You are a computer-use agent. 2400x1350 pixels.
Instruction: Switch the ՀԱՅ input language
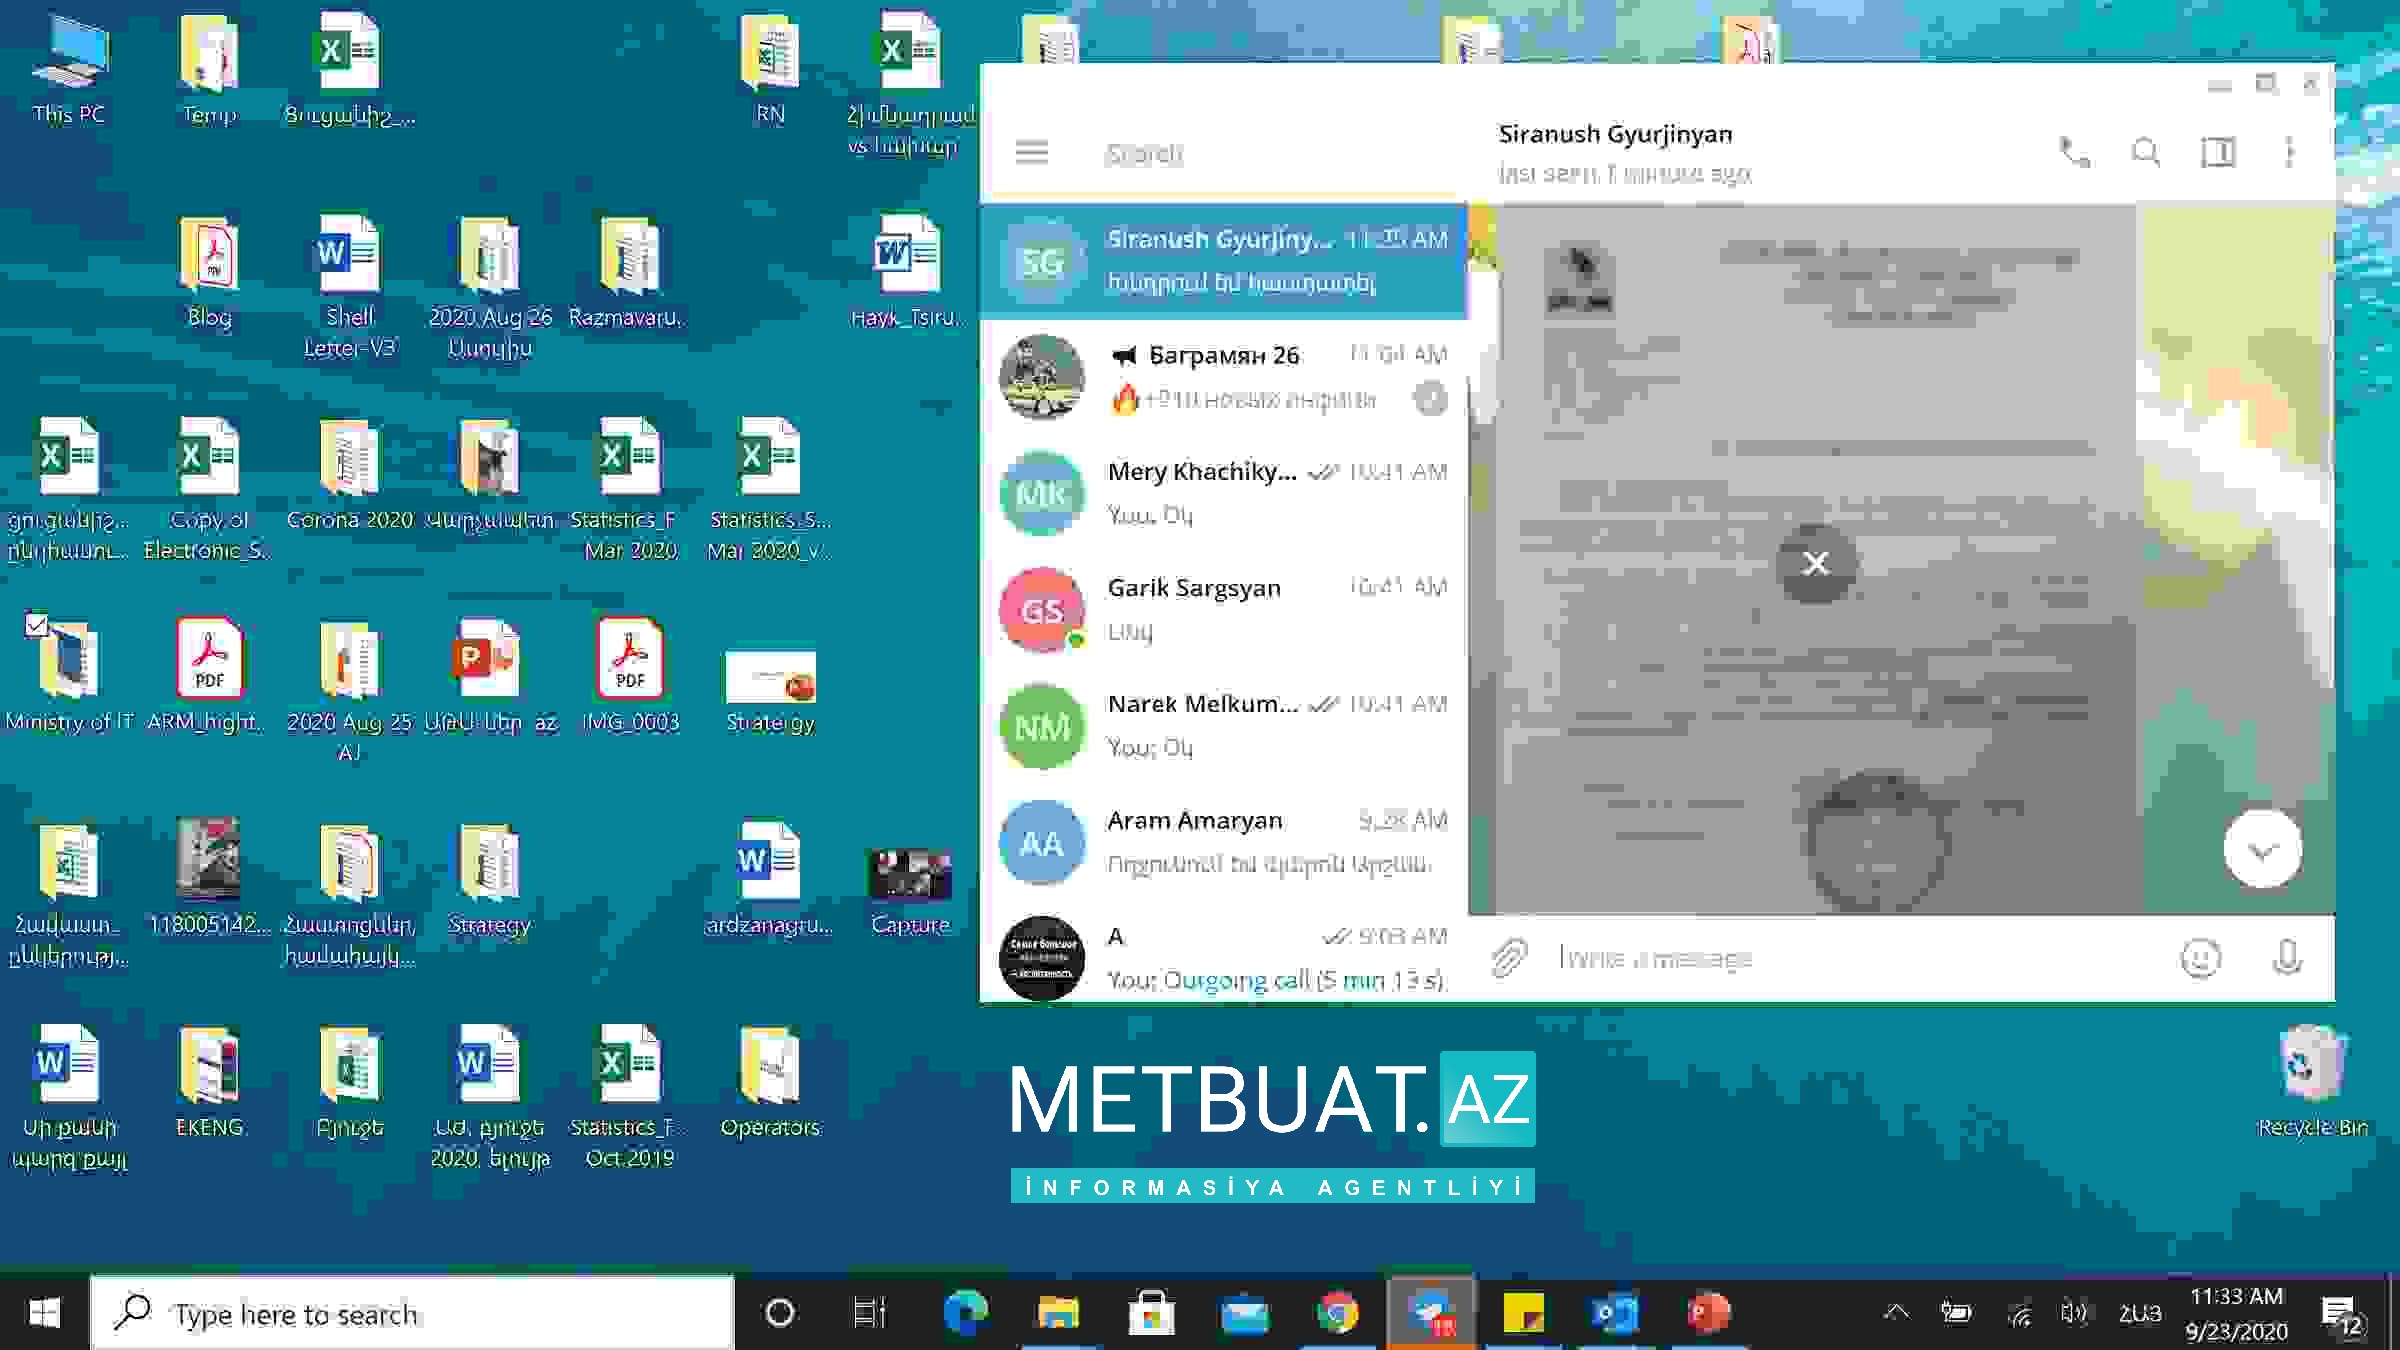tap(2140, 1313)
